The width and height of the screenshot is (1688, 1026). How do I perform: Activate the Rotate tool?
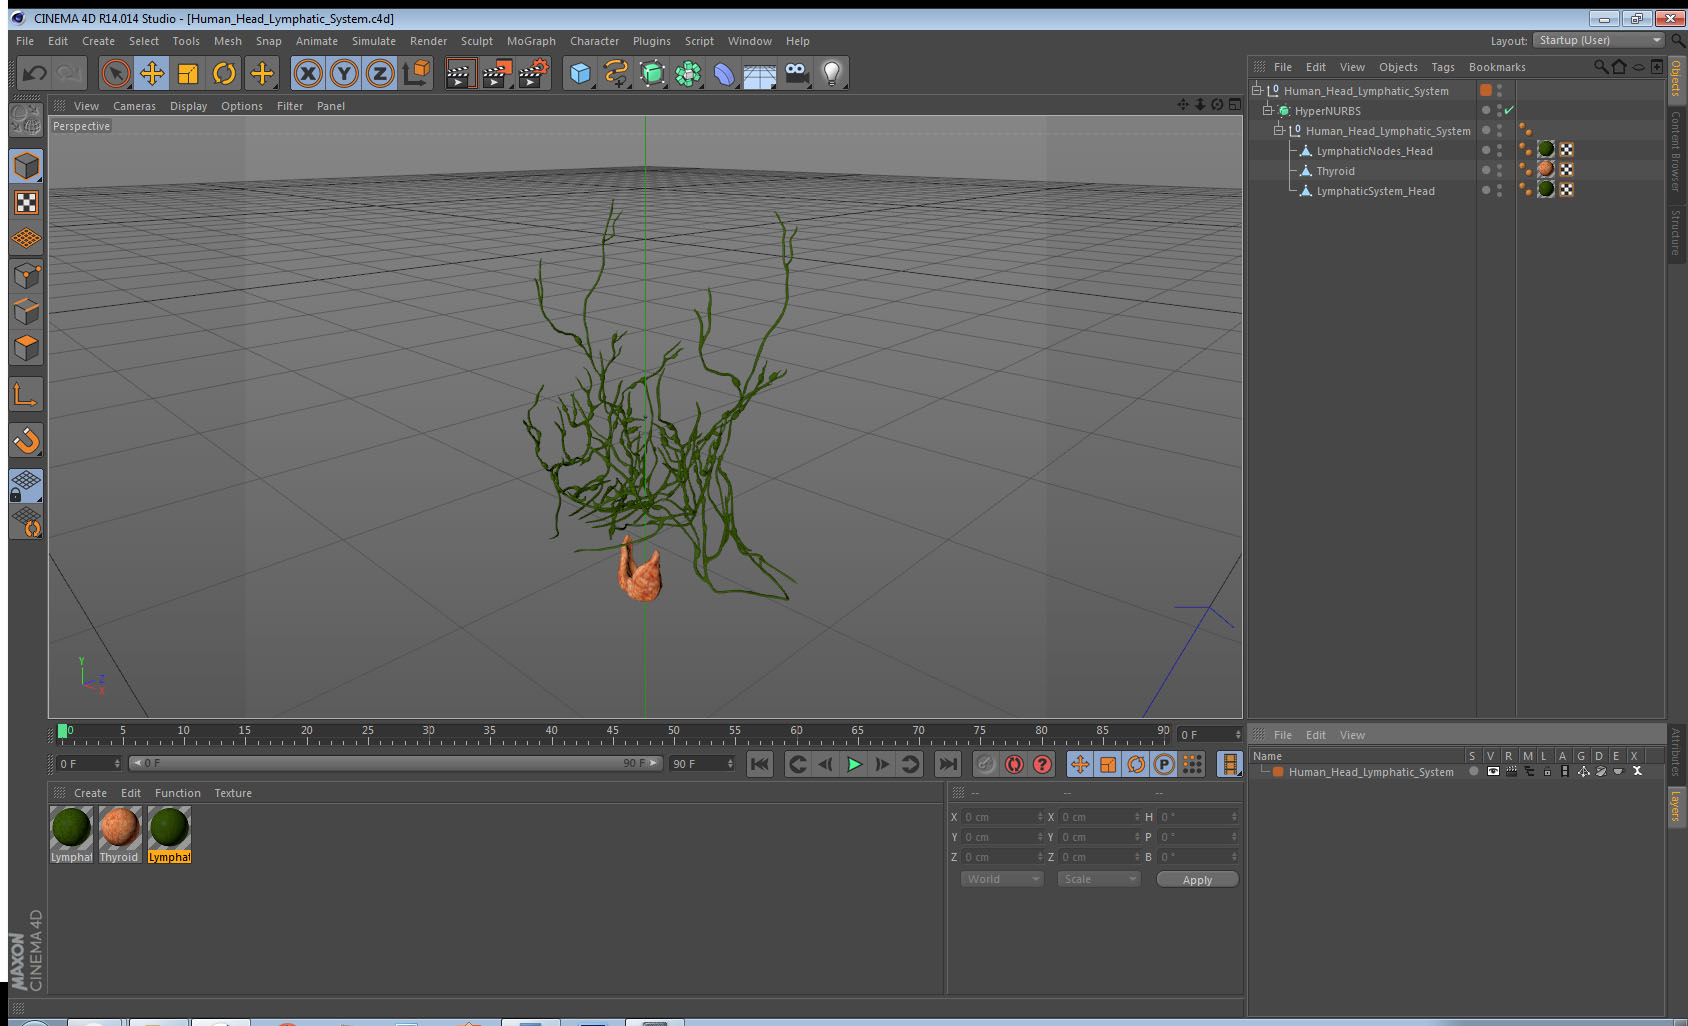[224, 73]
